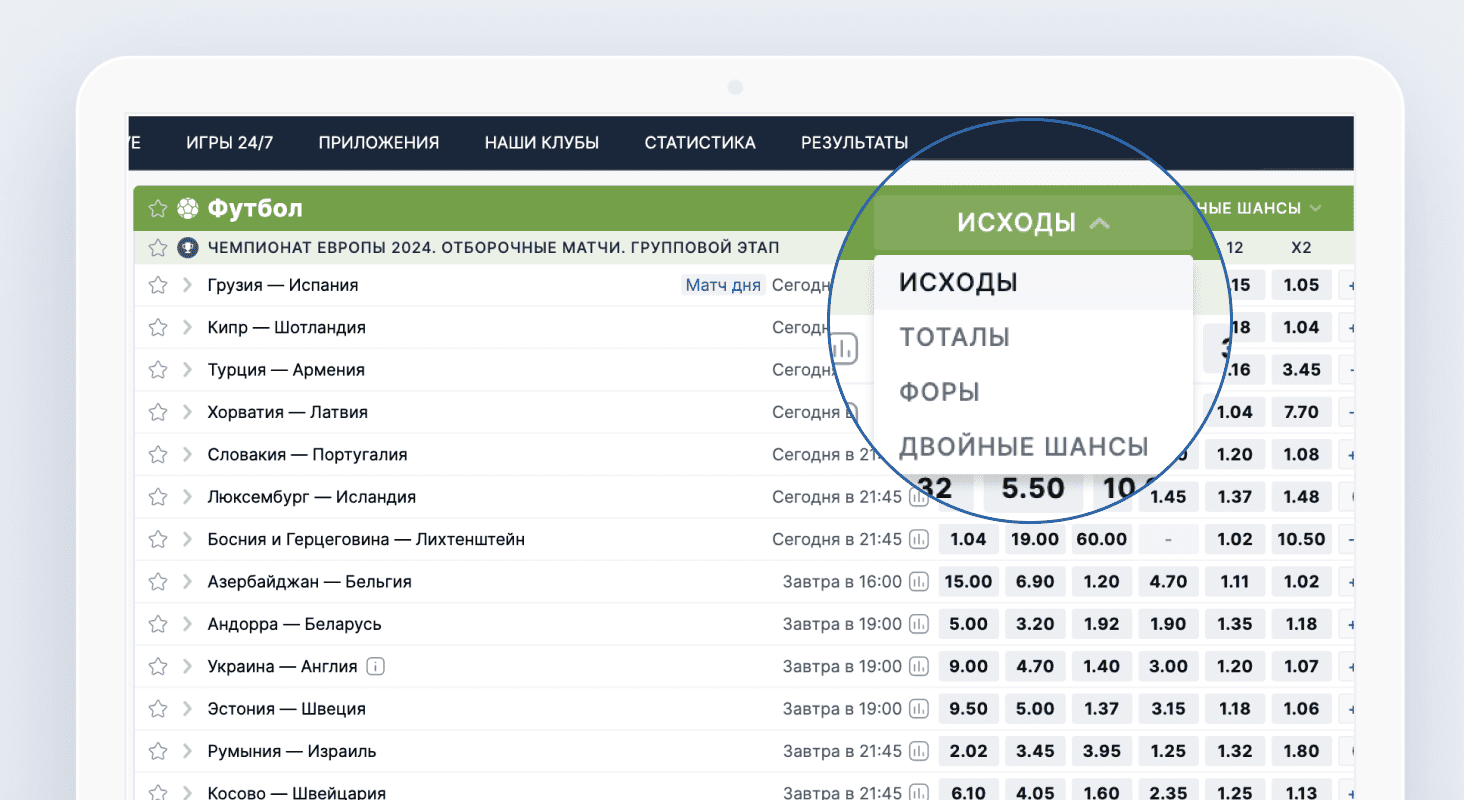Star the Словакия — Португалия match

[157, 454]
